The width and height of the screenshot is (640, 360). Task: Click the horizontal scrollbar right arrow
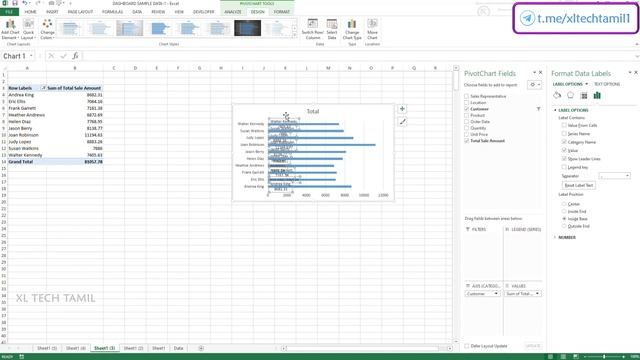pos(449,348)
